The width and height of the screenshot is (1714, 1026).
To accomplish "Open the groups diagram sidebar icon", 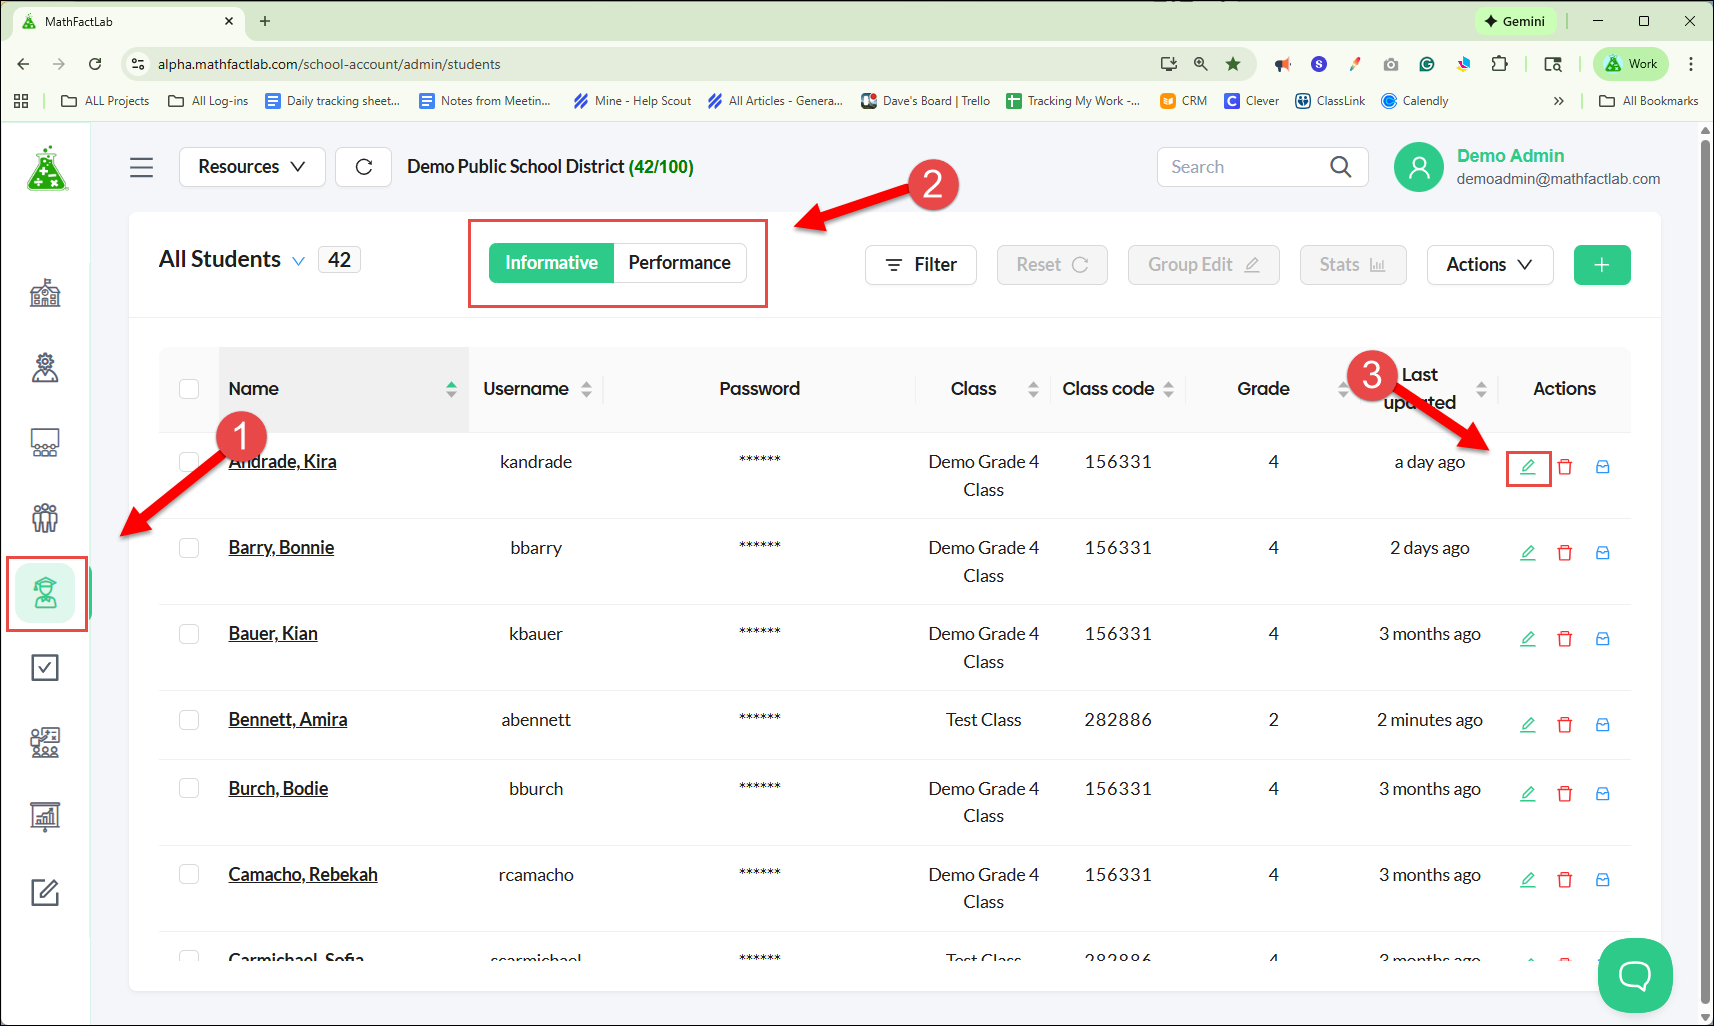I will click(x=45, y=742).
